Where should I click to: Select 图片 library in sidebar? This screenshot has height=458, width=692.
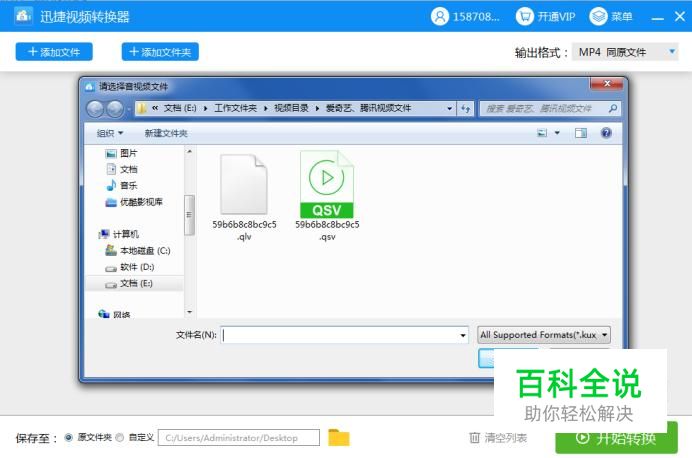tap(121, 153)
